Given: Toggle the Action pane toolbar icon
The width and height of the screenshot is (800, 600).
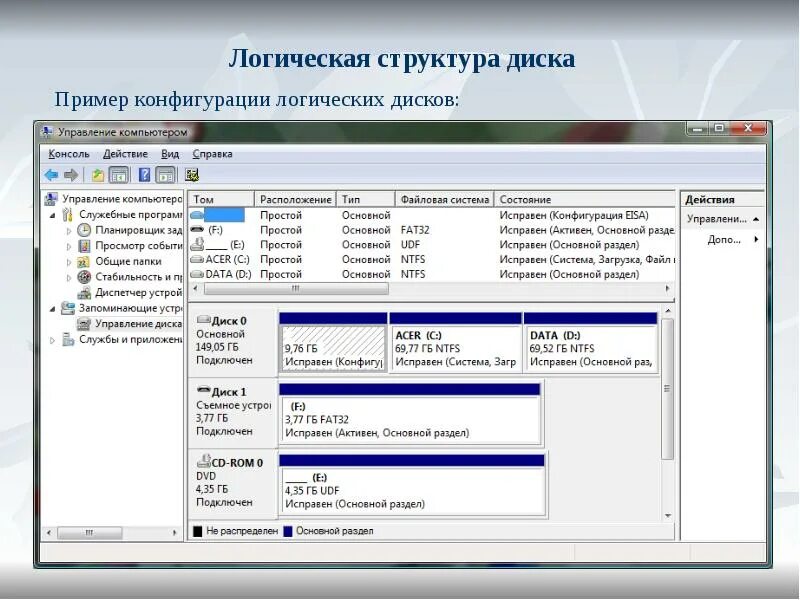Looking at the screenshot, I should 165,175.
